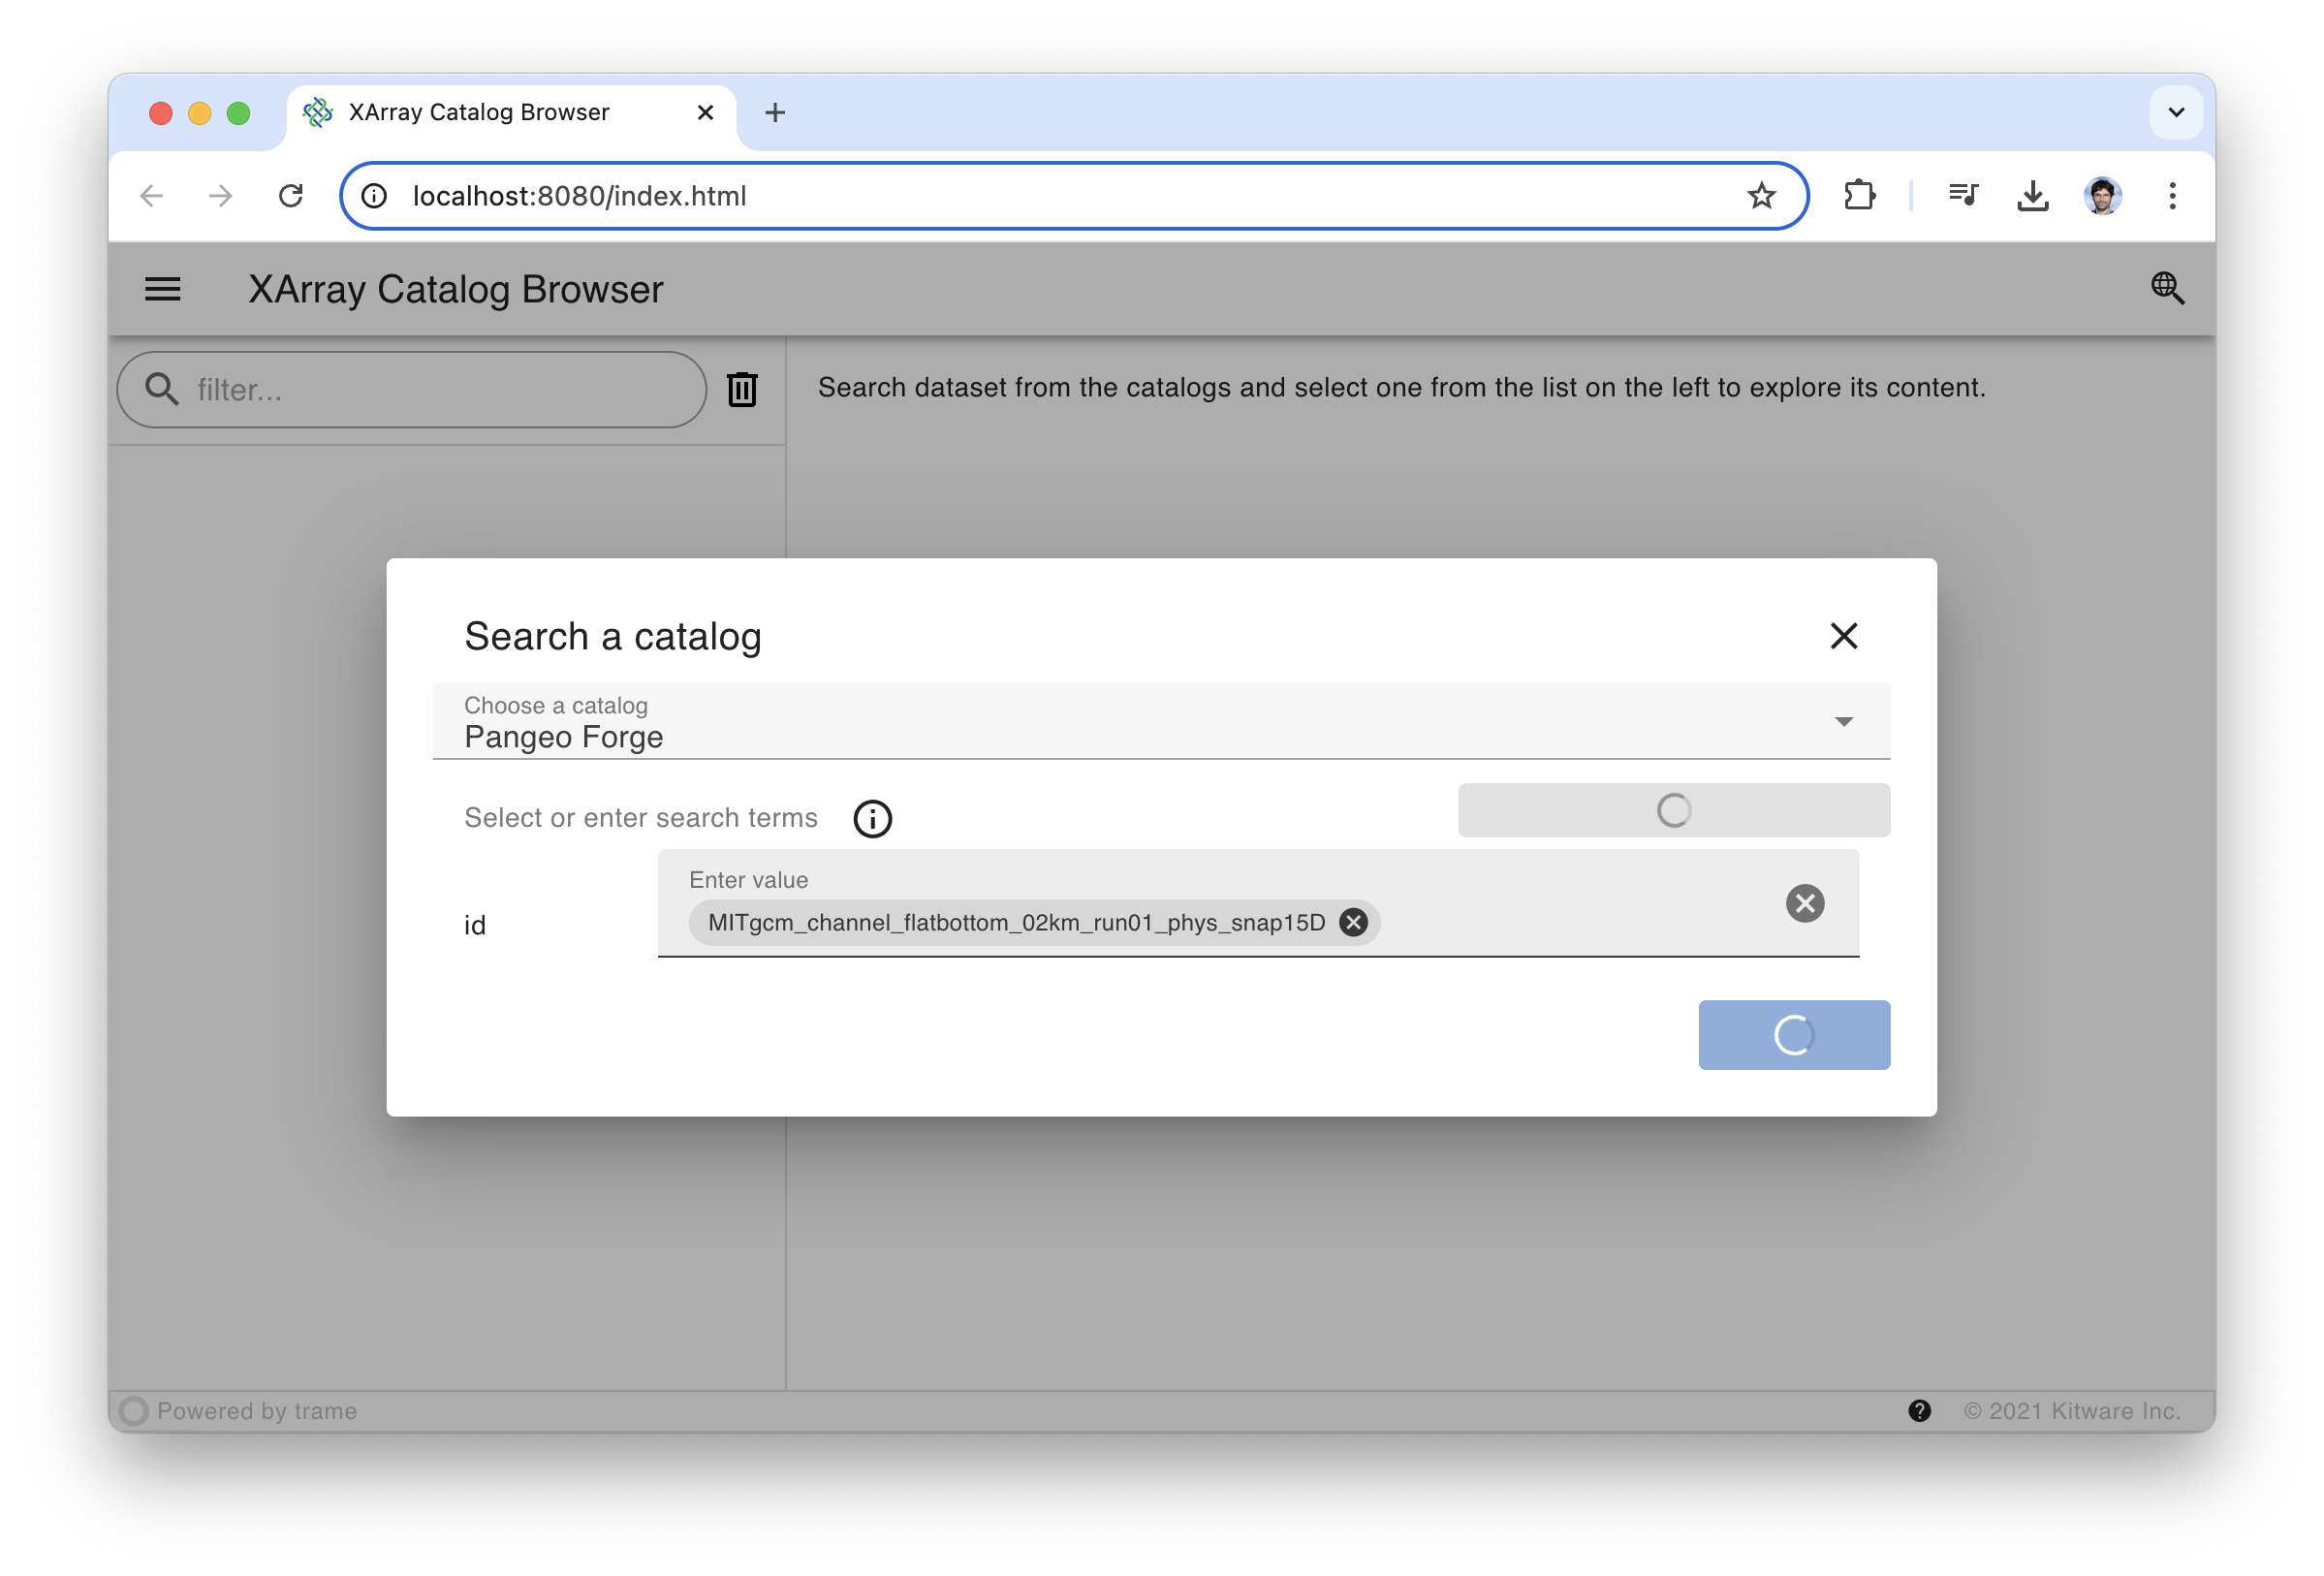Open the browser extensions puzzle icon
The image size is (2324, 1576).
1858,196
